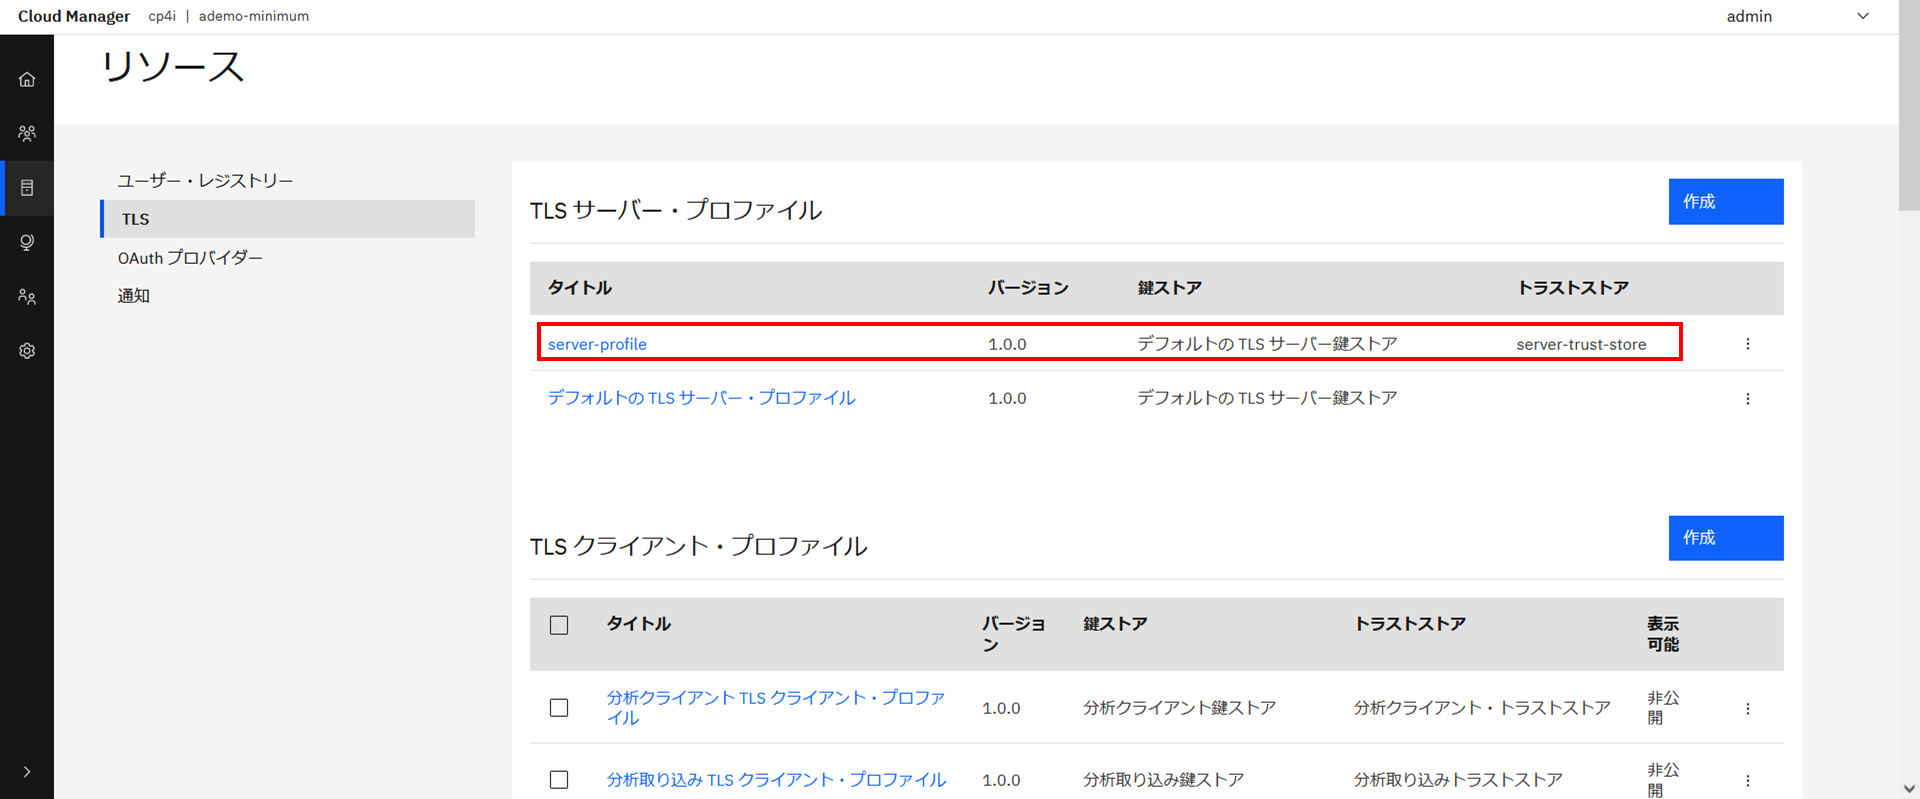1920x799 pixels.
Task: Click the 分析クライアント・トラストストア cell
Action: click(1482, 708)
